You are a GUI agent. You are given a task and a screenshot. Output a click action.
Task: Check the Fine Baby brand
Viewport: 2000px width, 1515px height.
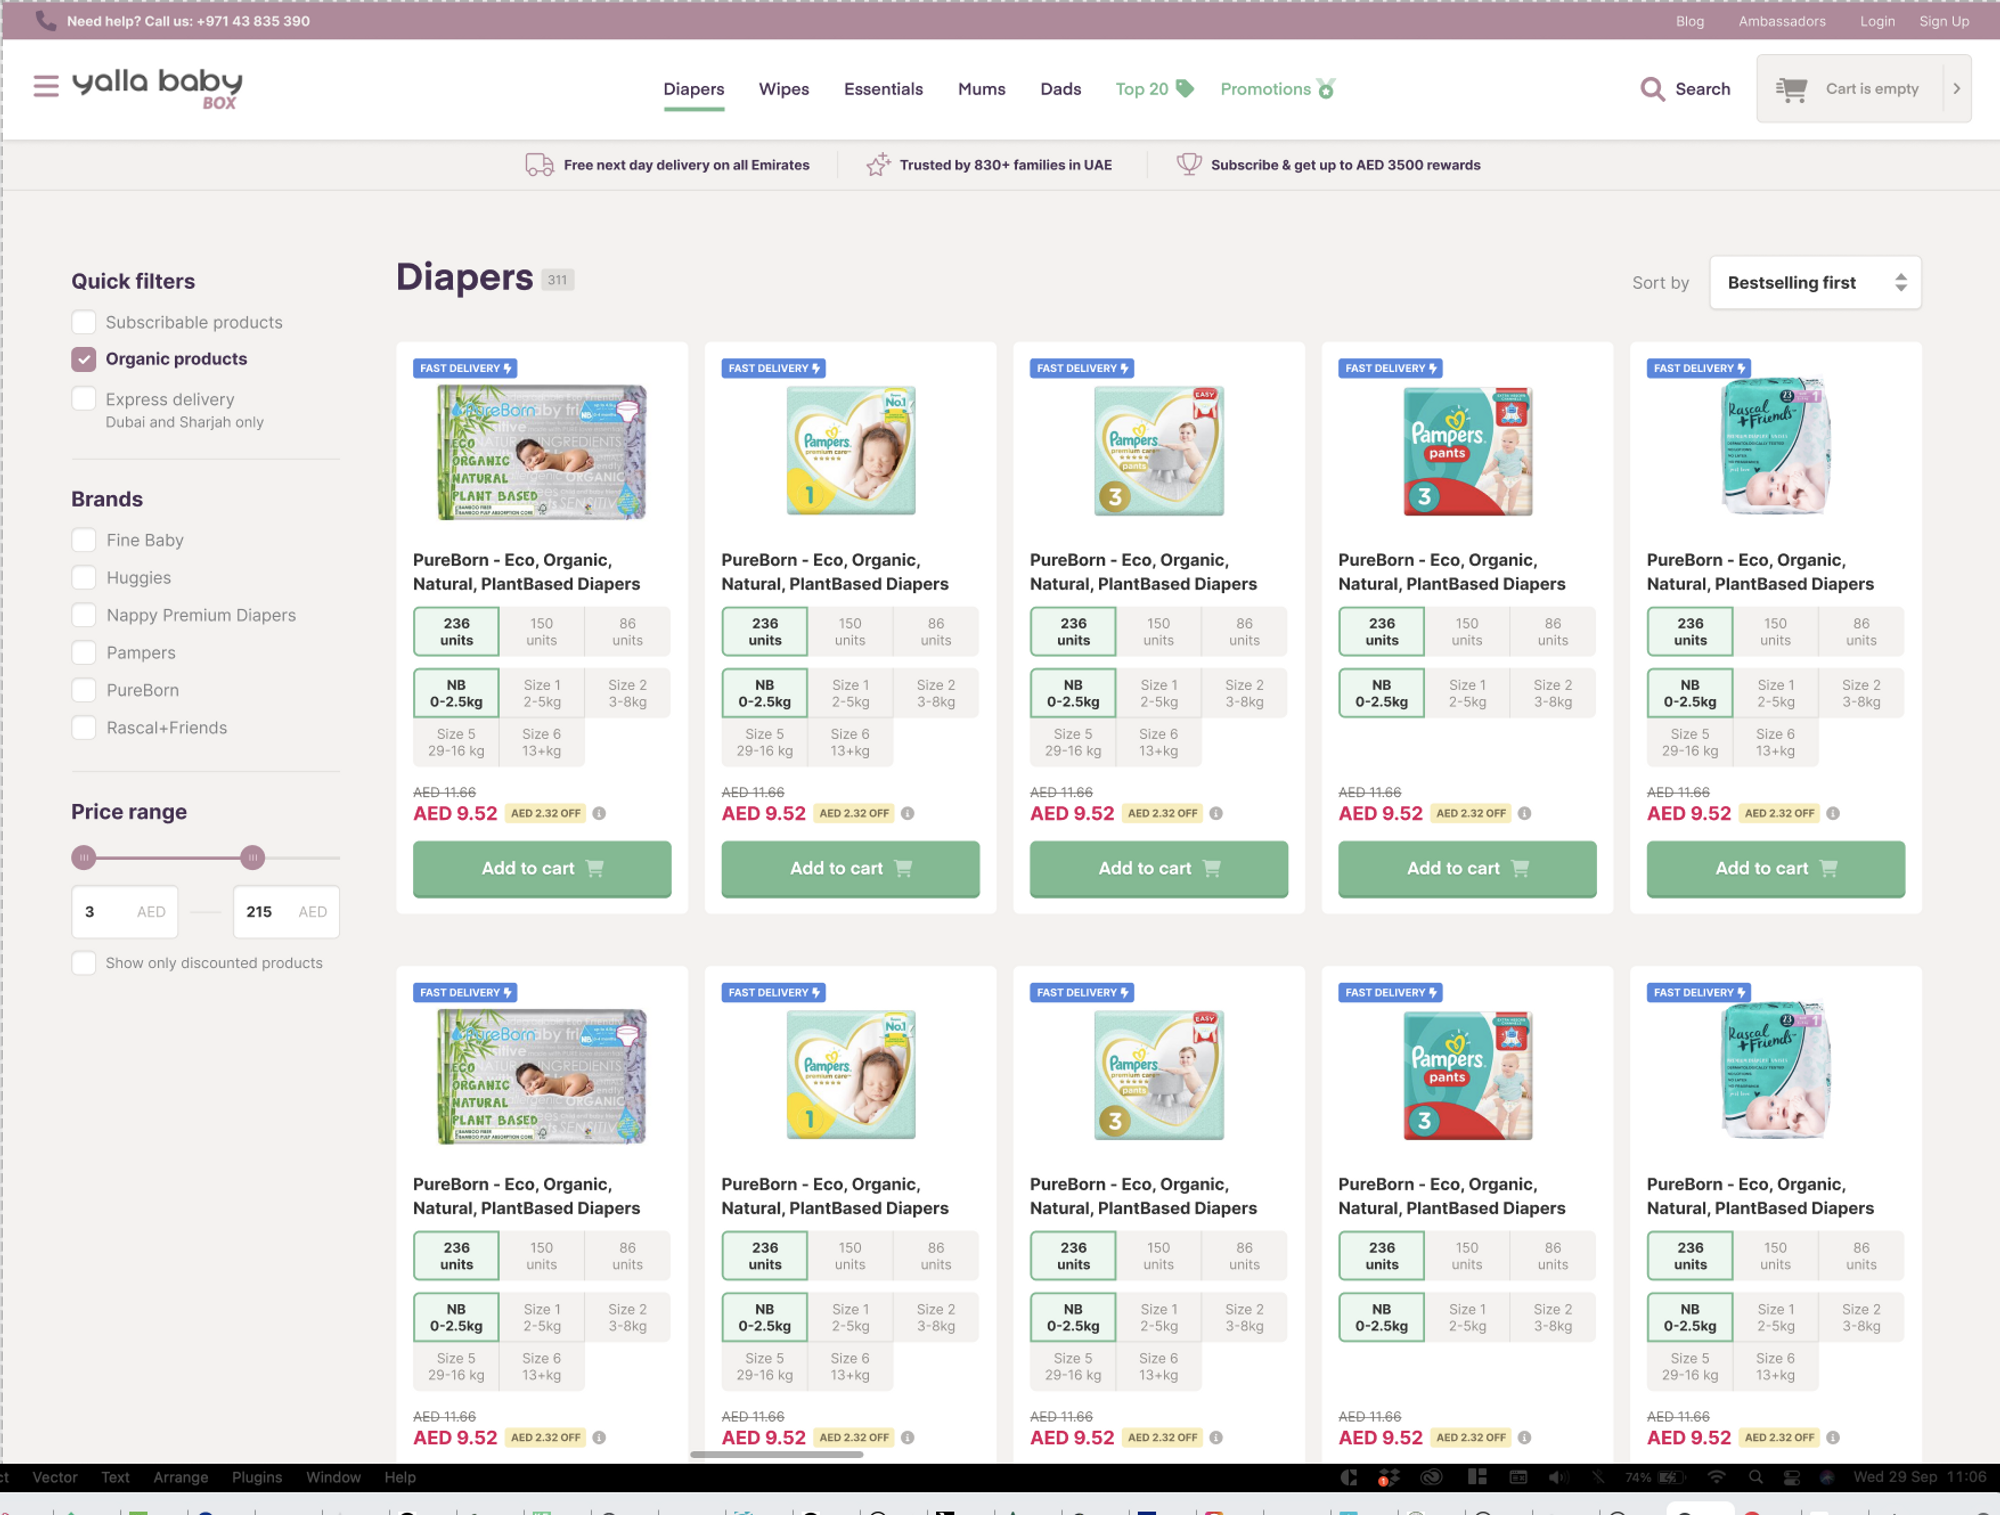tap(84, 540)
